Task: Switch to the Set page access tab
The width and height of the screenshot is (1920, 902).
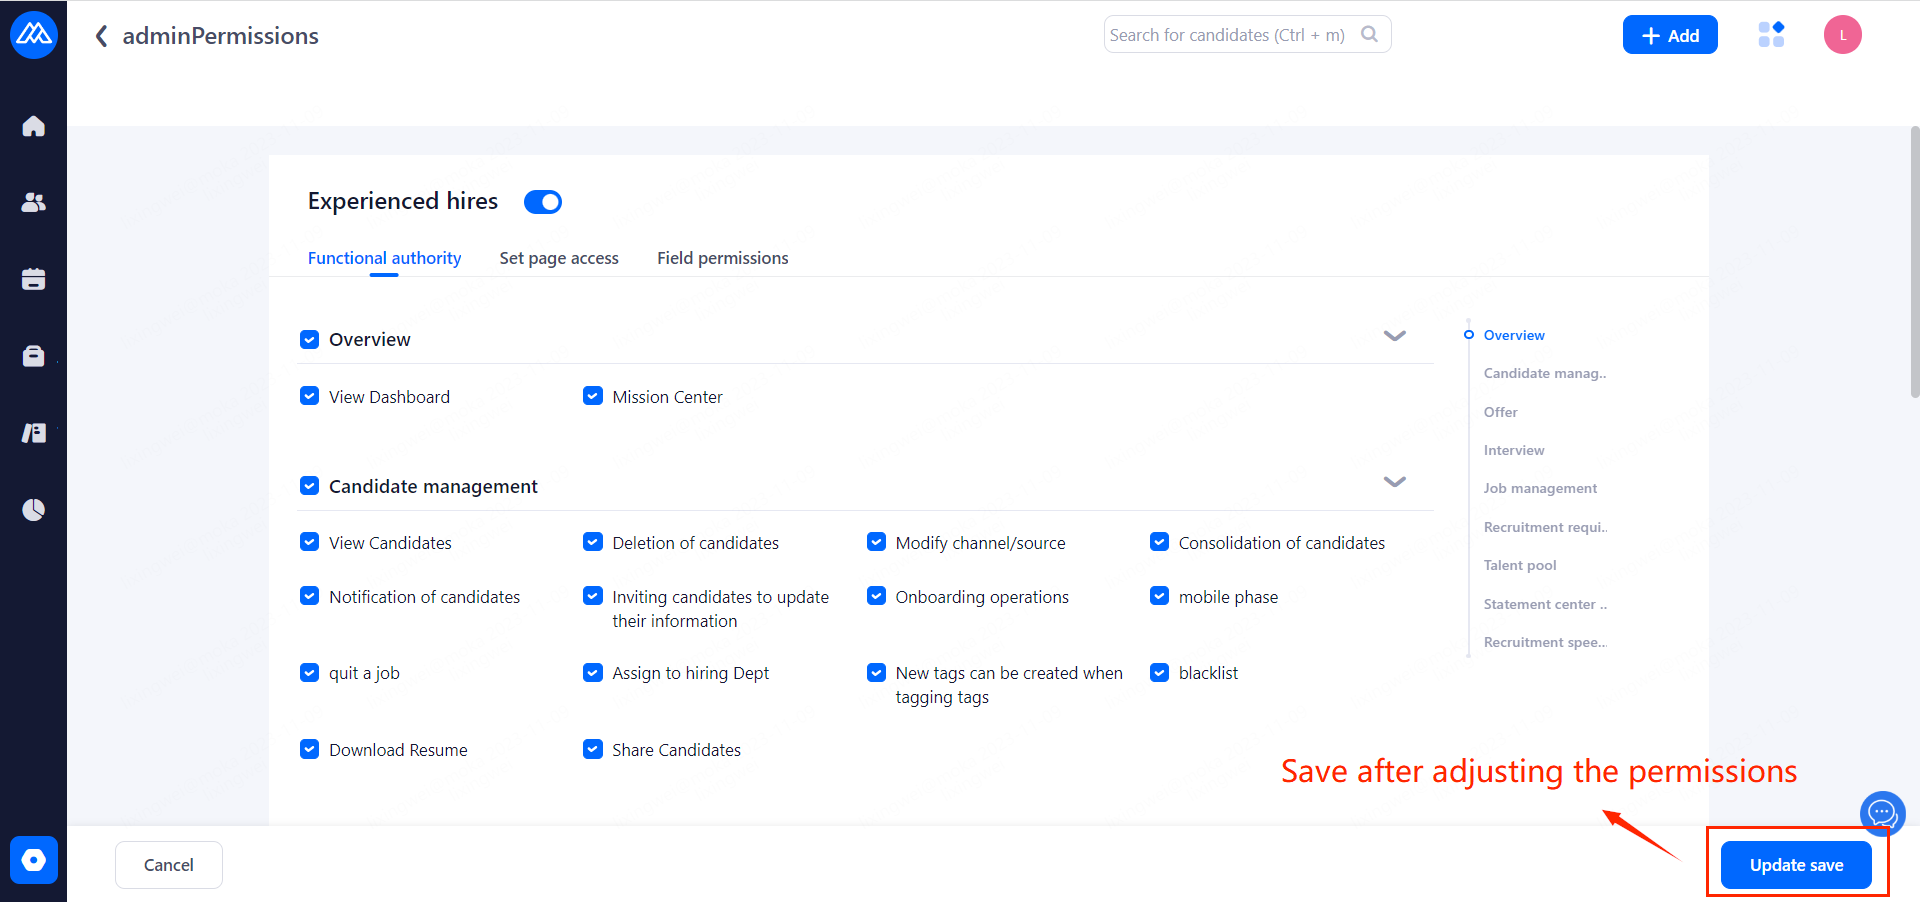Action: coord(559,258)
